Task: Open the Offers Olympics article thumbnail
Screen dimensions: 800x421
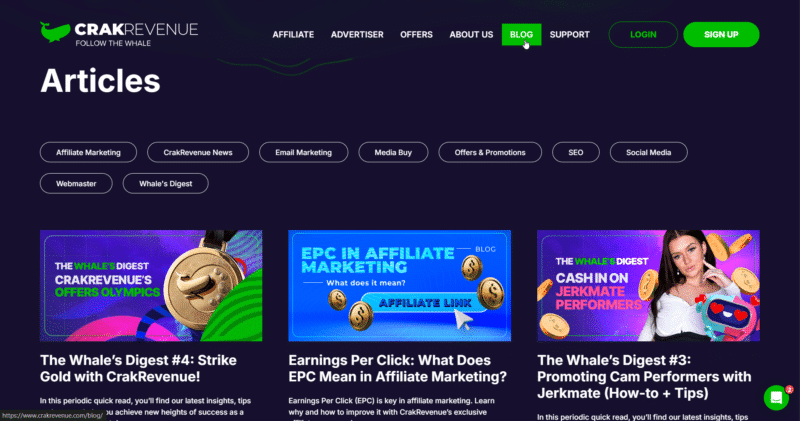Action: pyautogui.click(x=151, y=285)
